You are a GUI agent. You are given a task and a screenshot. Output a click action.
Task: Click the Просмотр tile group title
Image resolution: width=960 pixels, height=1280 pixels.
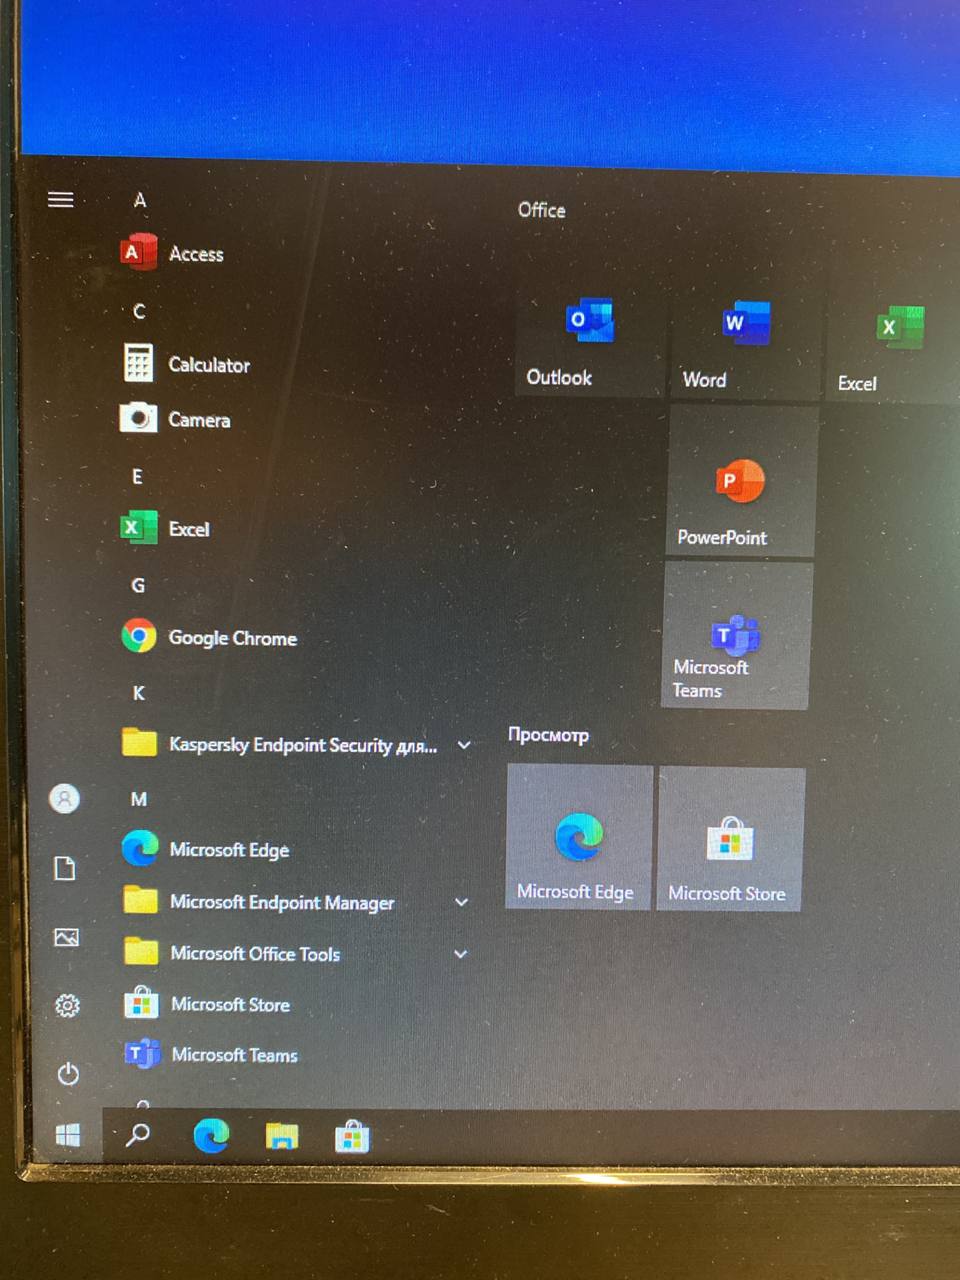(548, 735)
